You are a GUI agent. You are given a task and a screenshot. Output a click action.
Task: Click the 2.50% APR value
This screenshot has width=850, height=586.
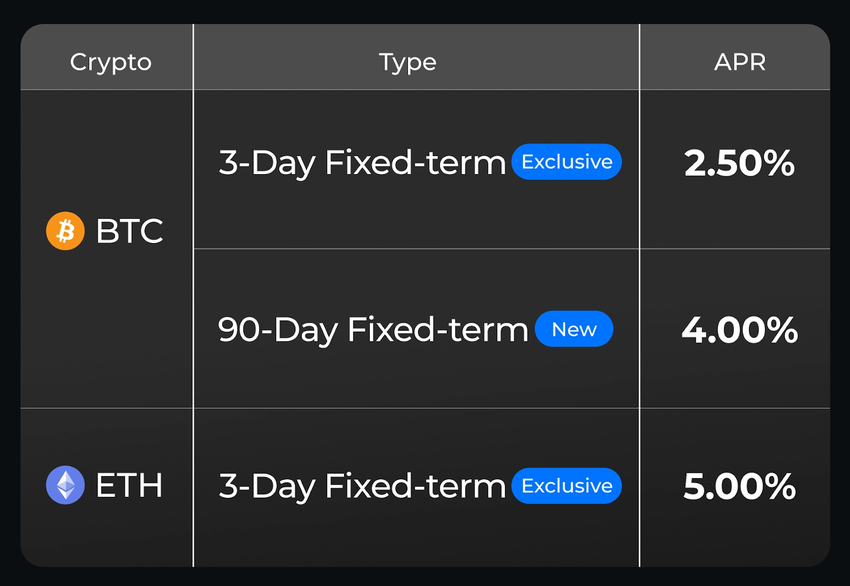739,163
